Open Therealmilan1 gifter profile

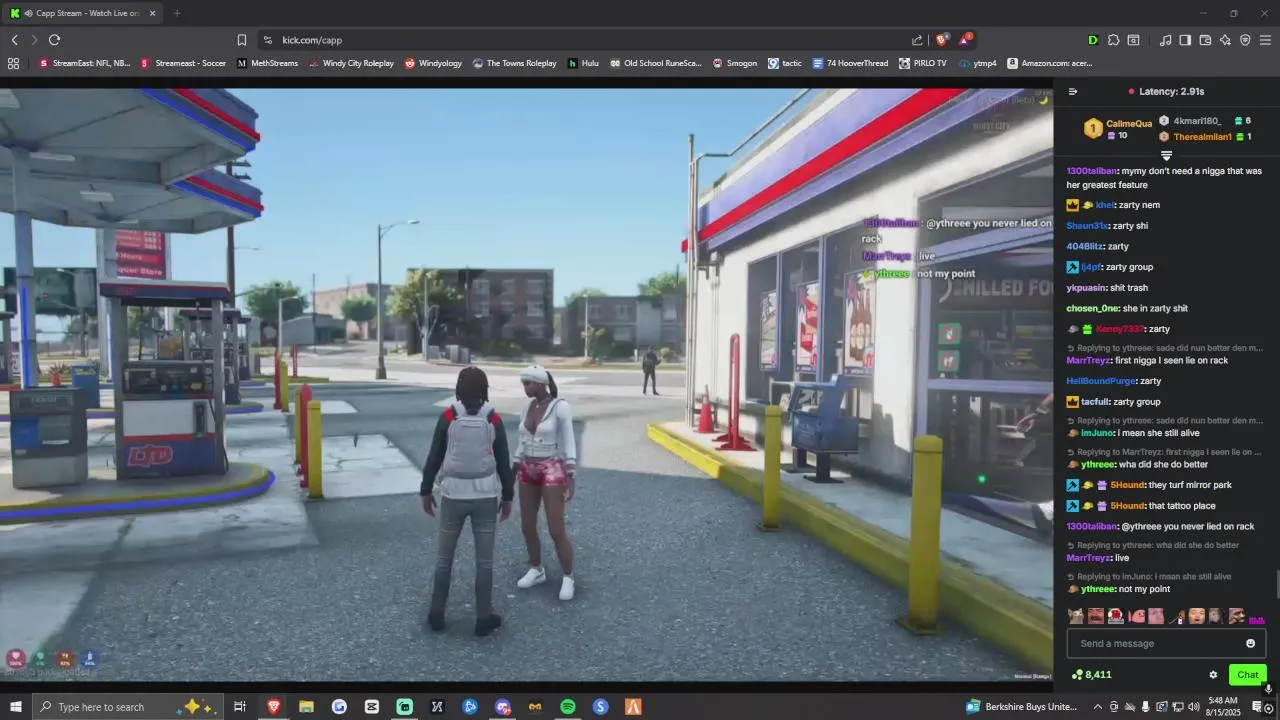coord(1203,137)
